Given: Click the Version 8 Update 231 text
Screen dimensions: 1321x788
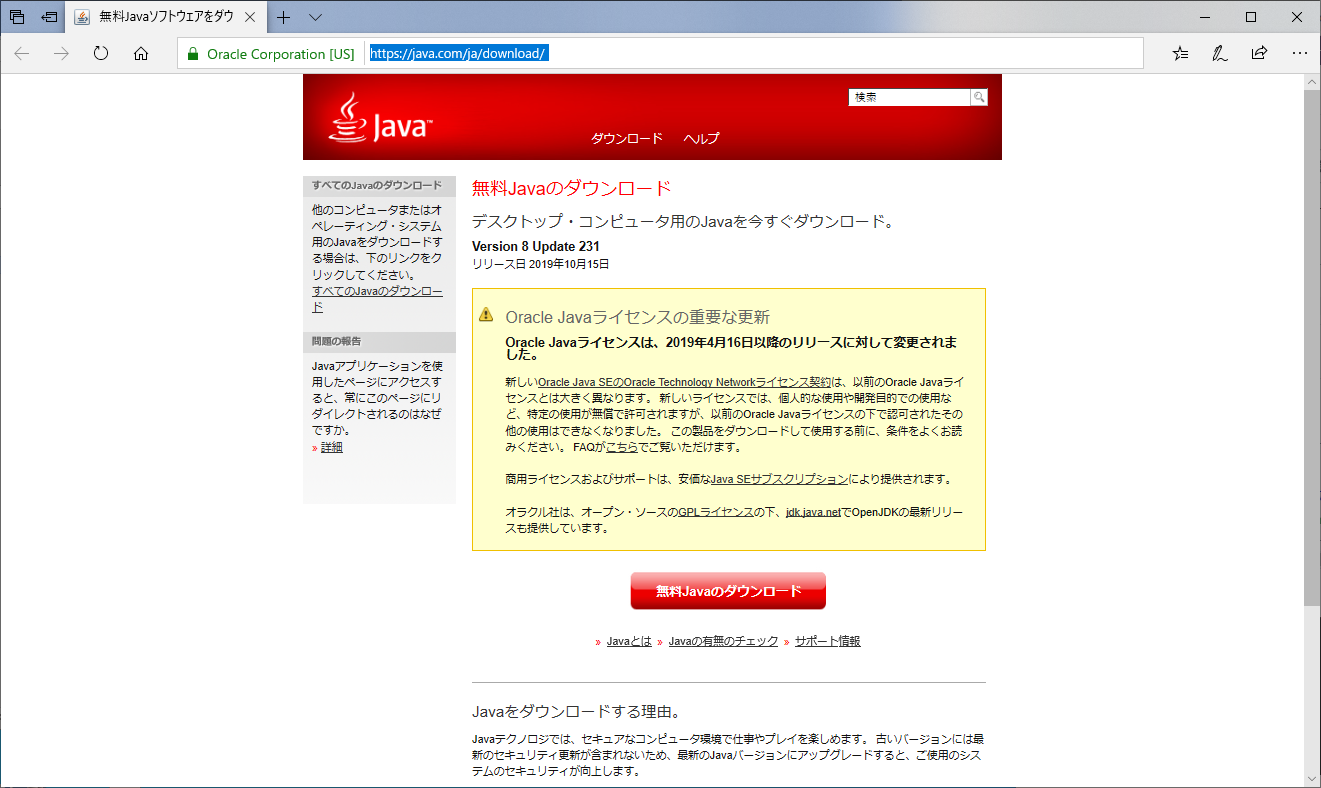Looking at the screenshot, I should 536,247.
